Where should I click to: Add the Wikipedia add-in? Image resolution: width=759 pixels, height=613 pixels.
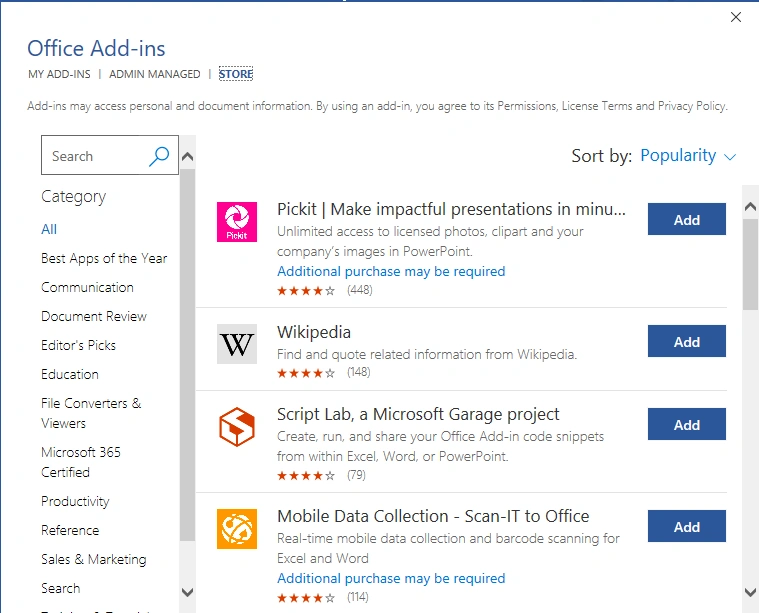click(x=686, y=341)
